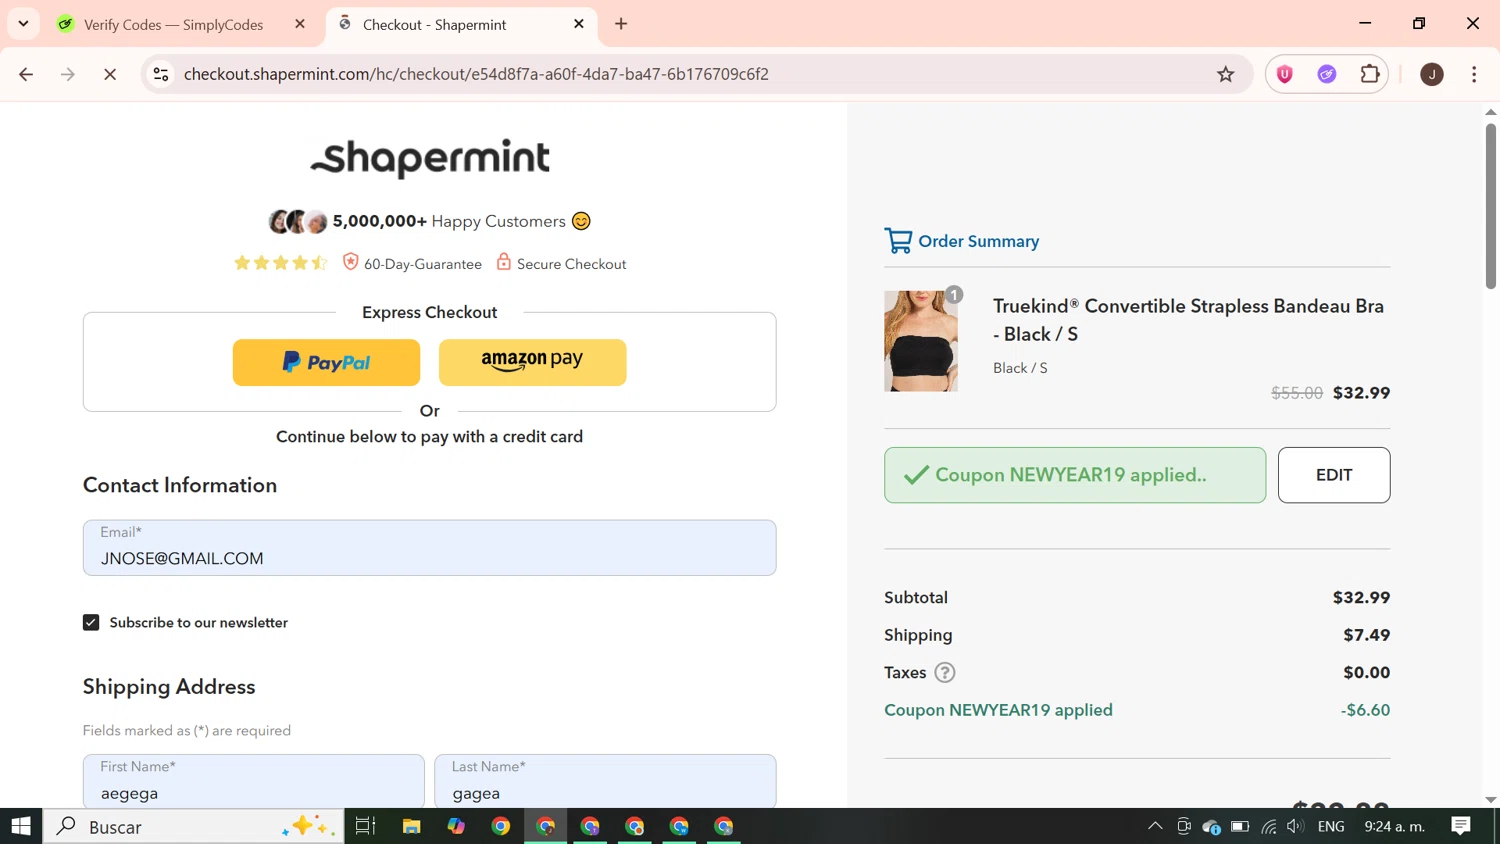Bookmark this page with star icon

[1226, 74]
